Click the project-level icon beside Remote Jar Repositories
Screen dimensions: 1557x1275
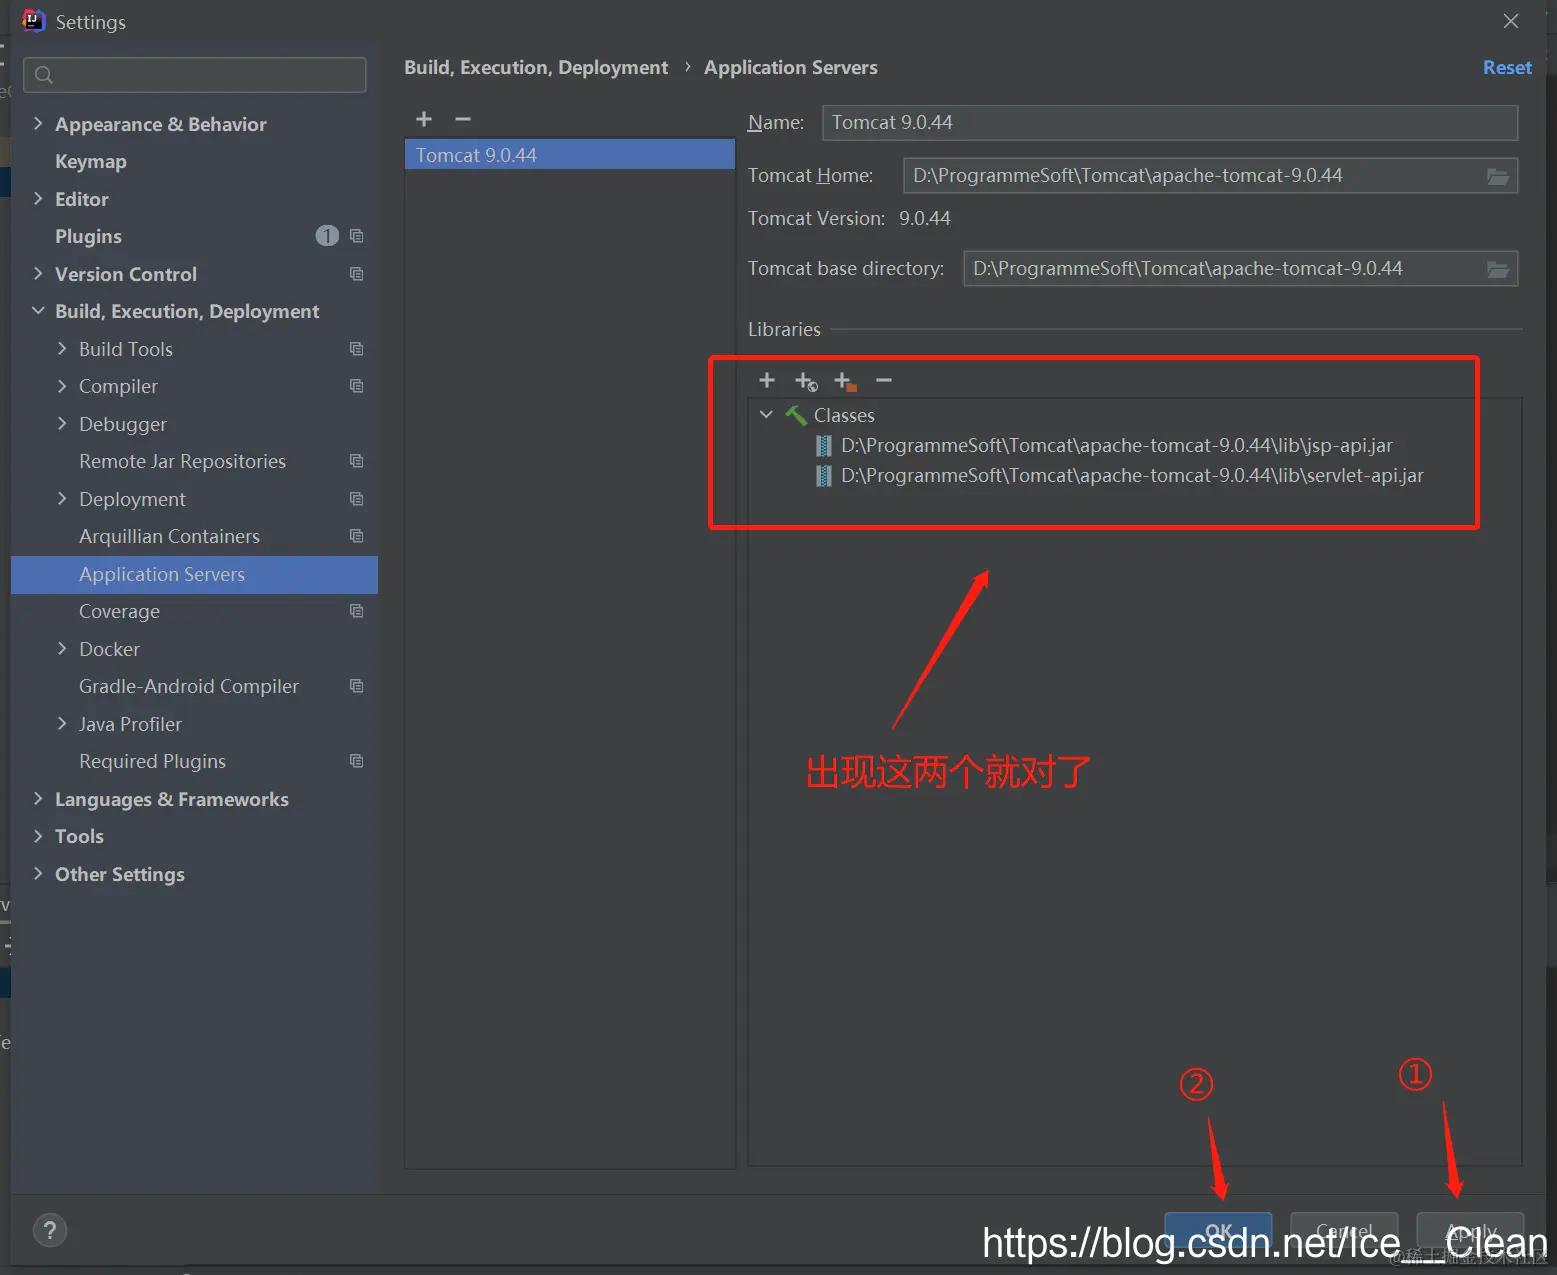[357, 461]
